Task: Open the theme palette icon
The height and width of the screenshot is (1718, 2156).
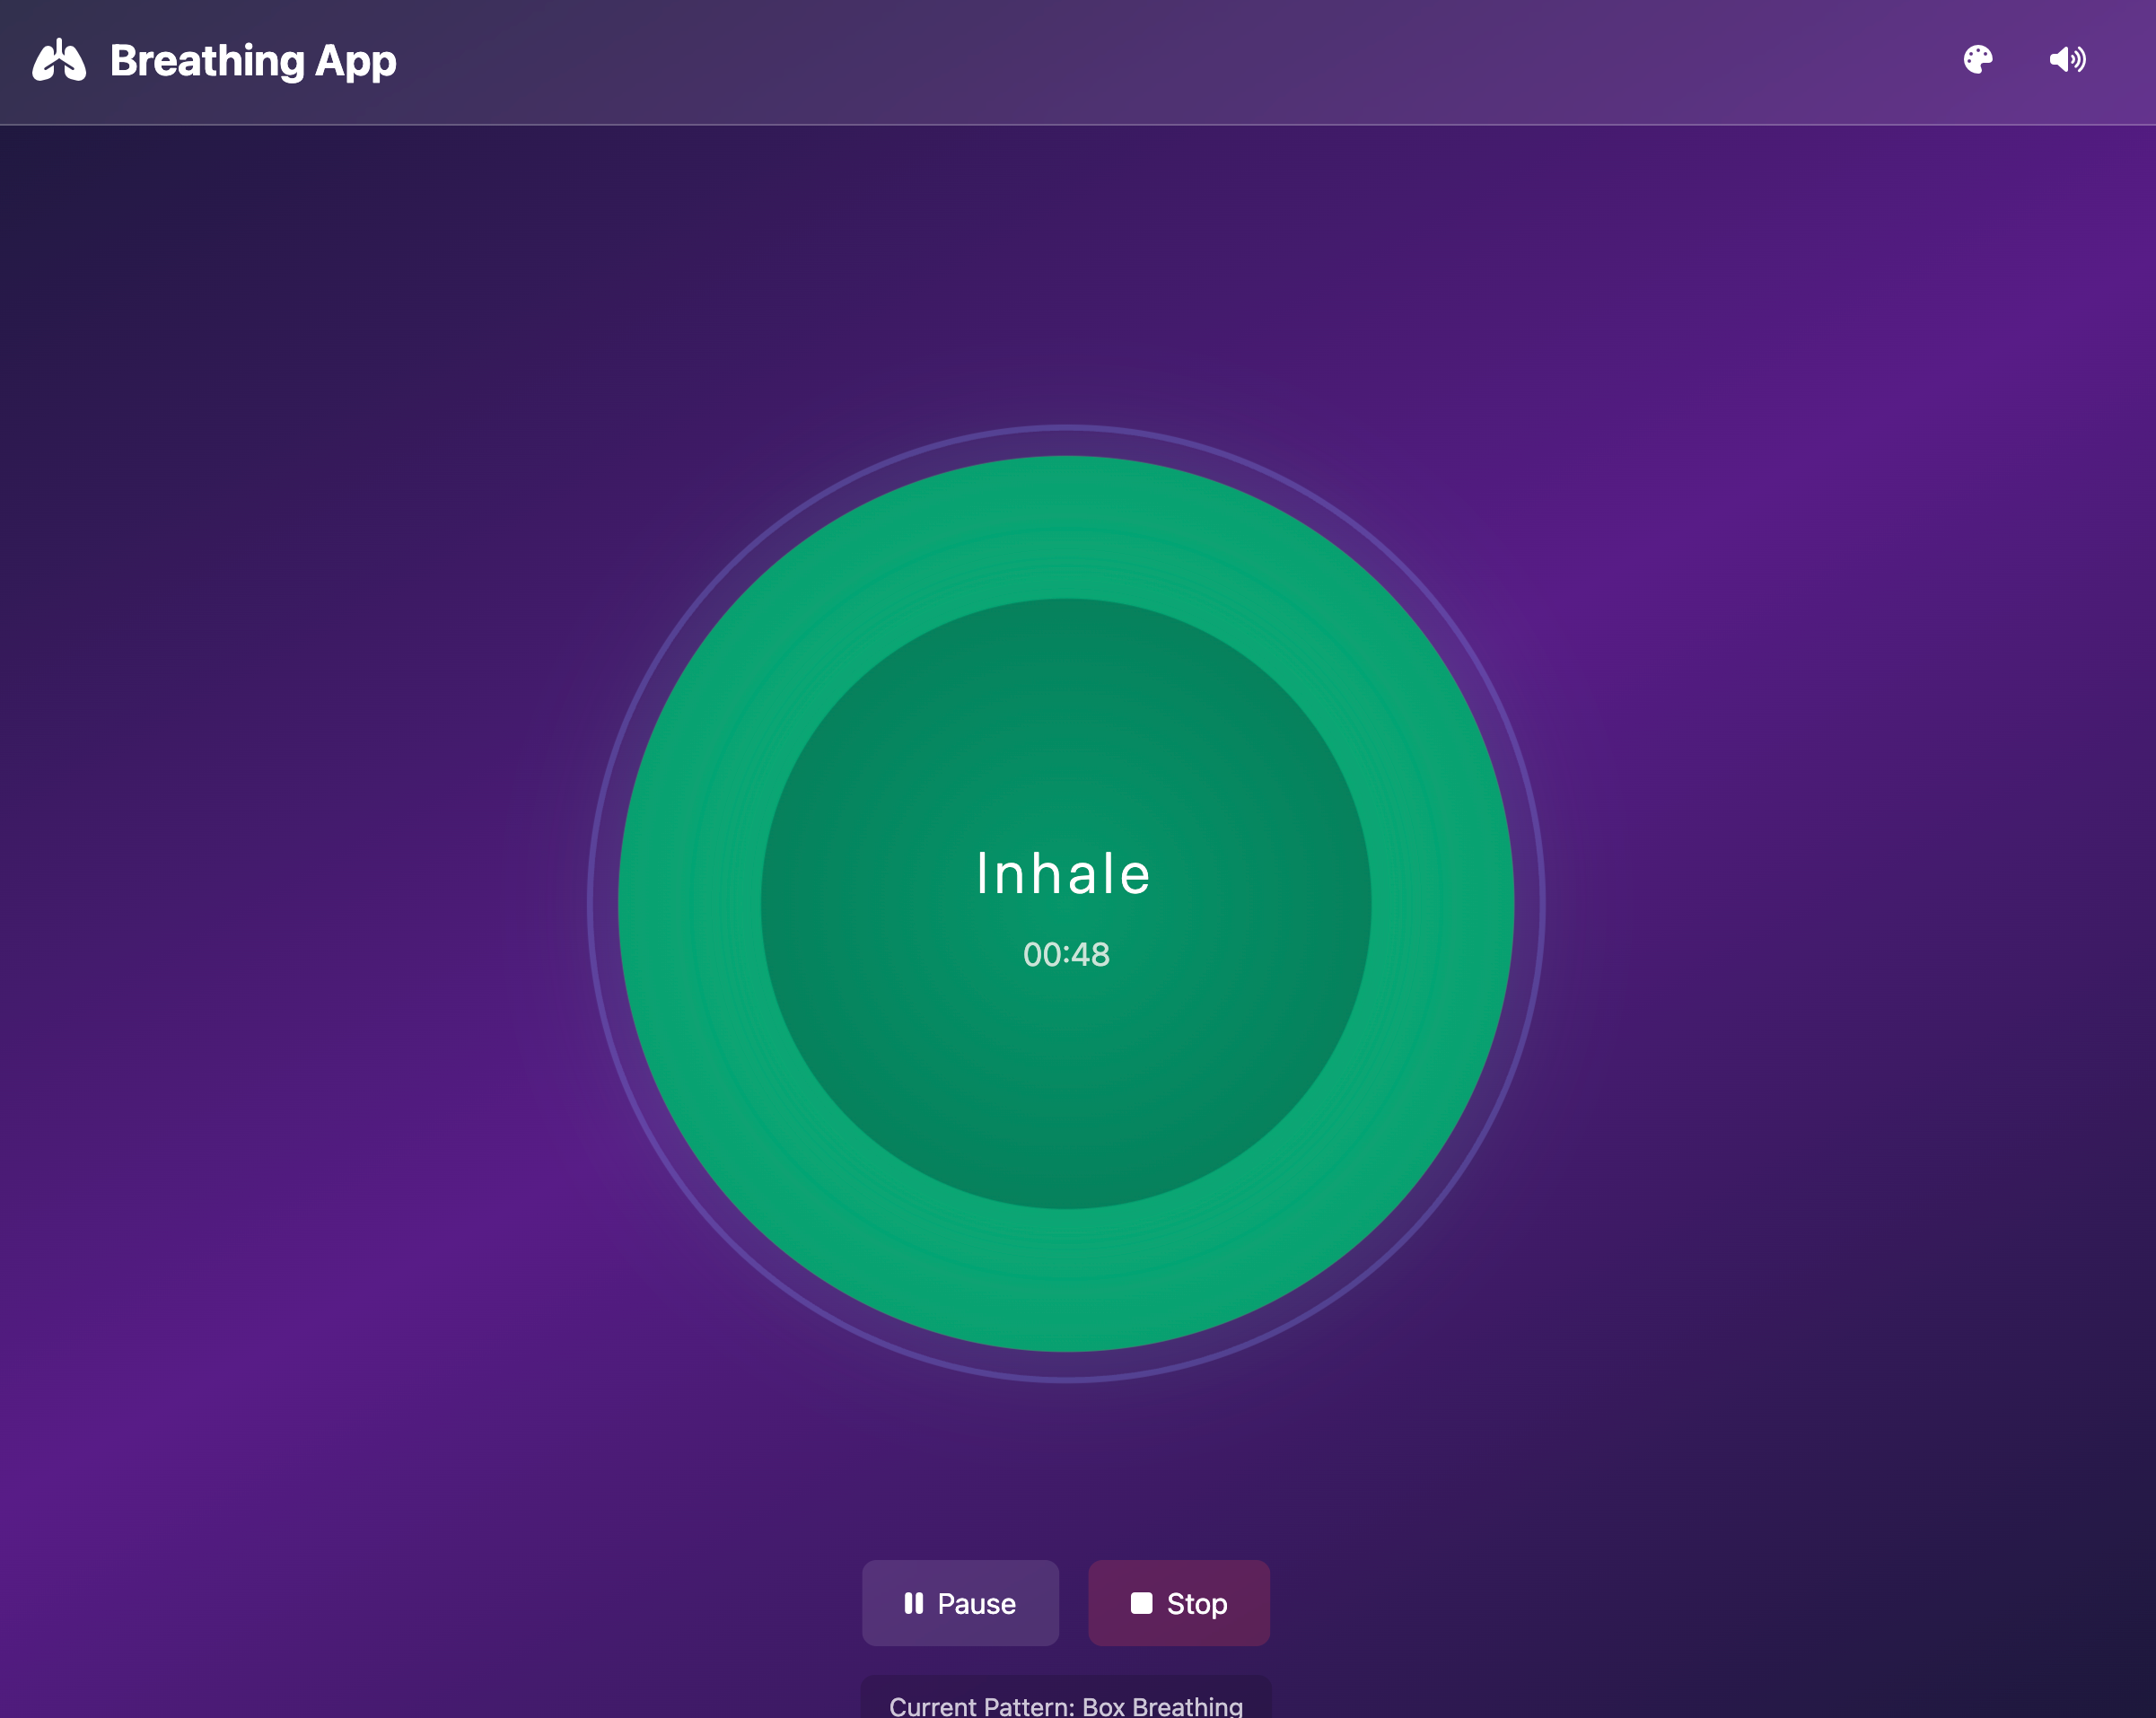Action: (1977, 60)
